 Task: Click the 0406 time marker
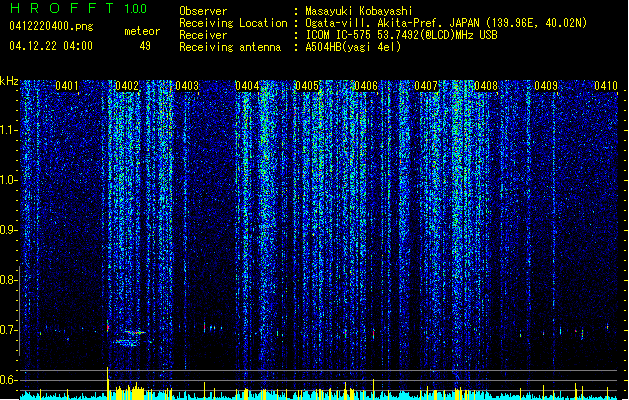(x=366, y=86)
